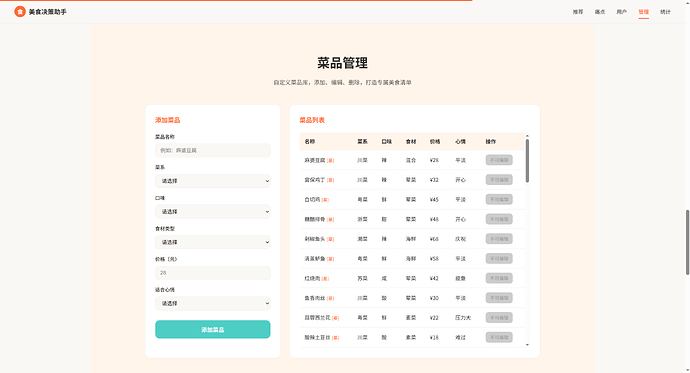Image resolution: width=690 pixels, height=373 pixels.
Task: Click 不可编辑 button in 糖醋排骨 row
Action: pyautogui.click(x=499, y=219)
